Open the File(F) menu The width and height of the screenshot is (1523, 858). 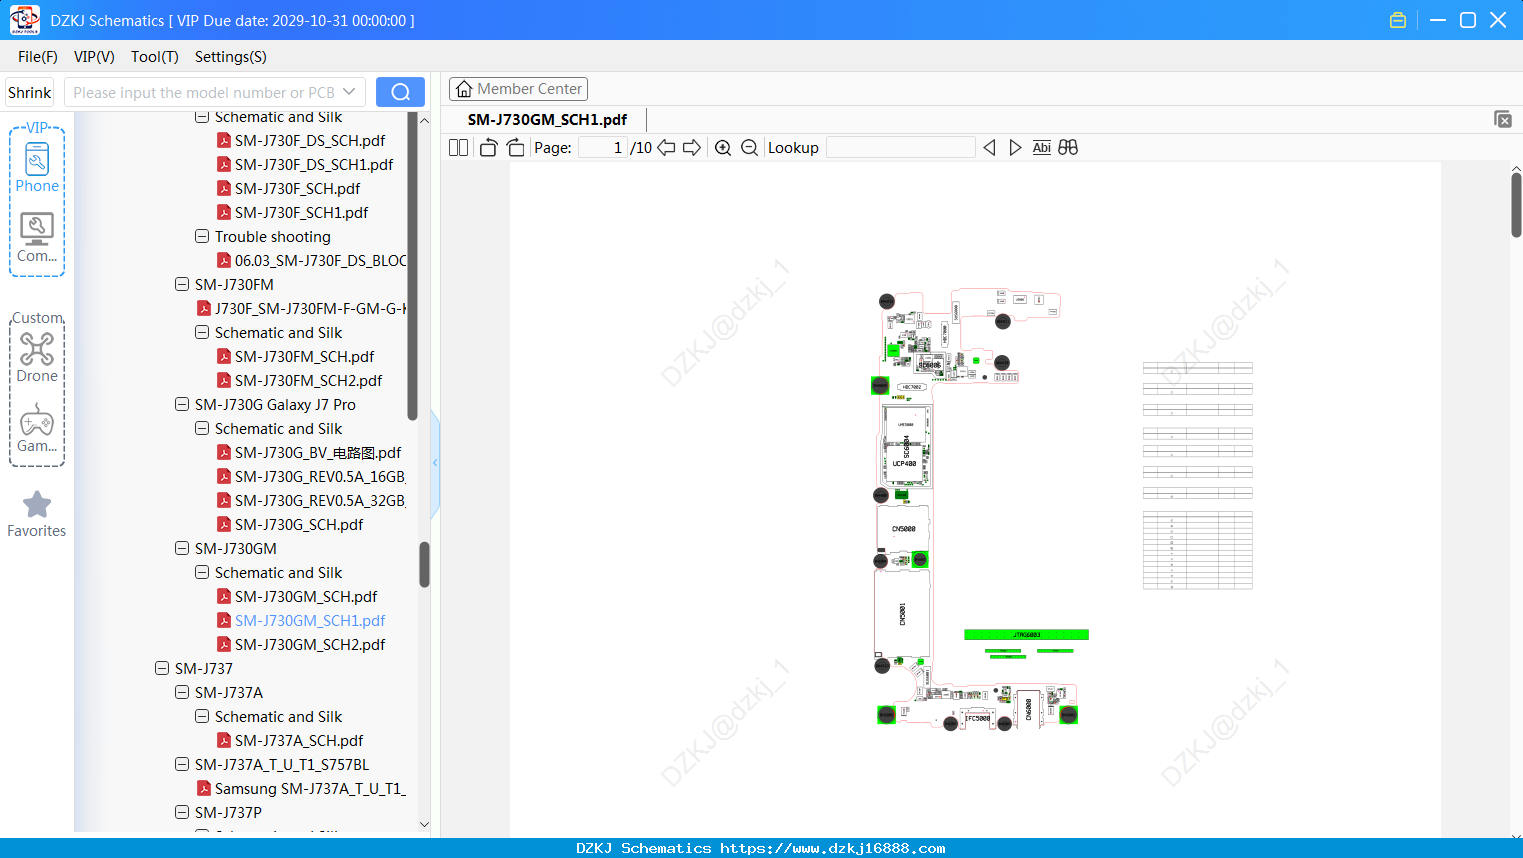[x=38, y=57]
